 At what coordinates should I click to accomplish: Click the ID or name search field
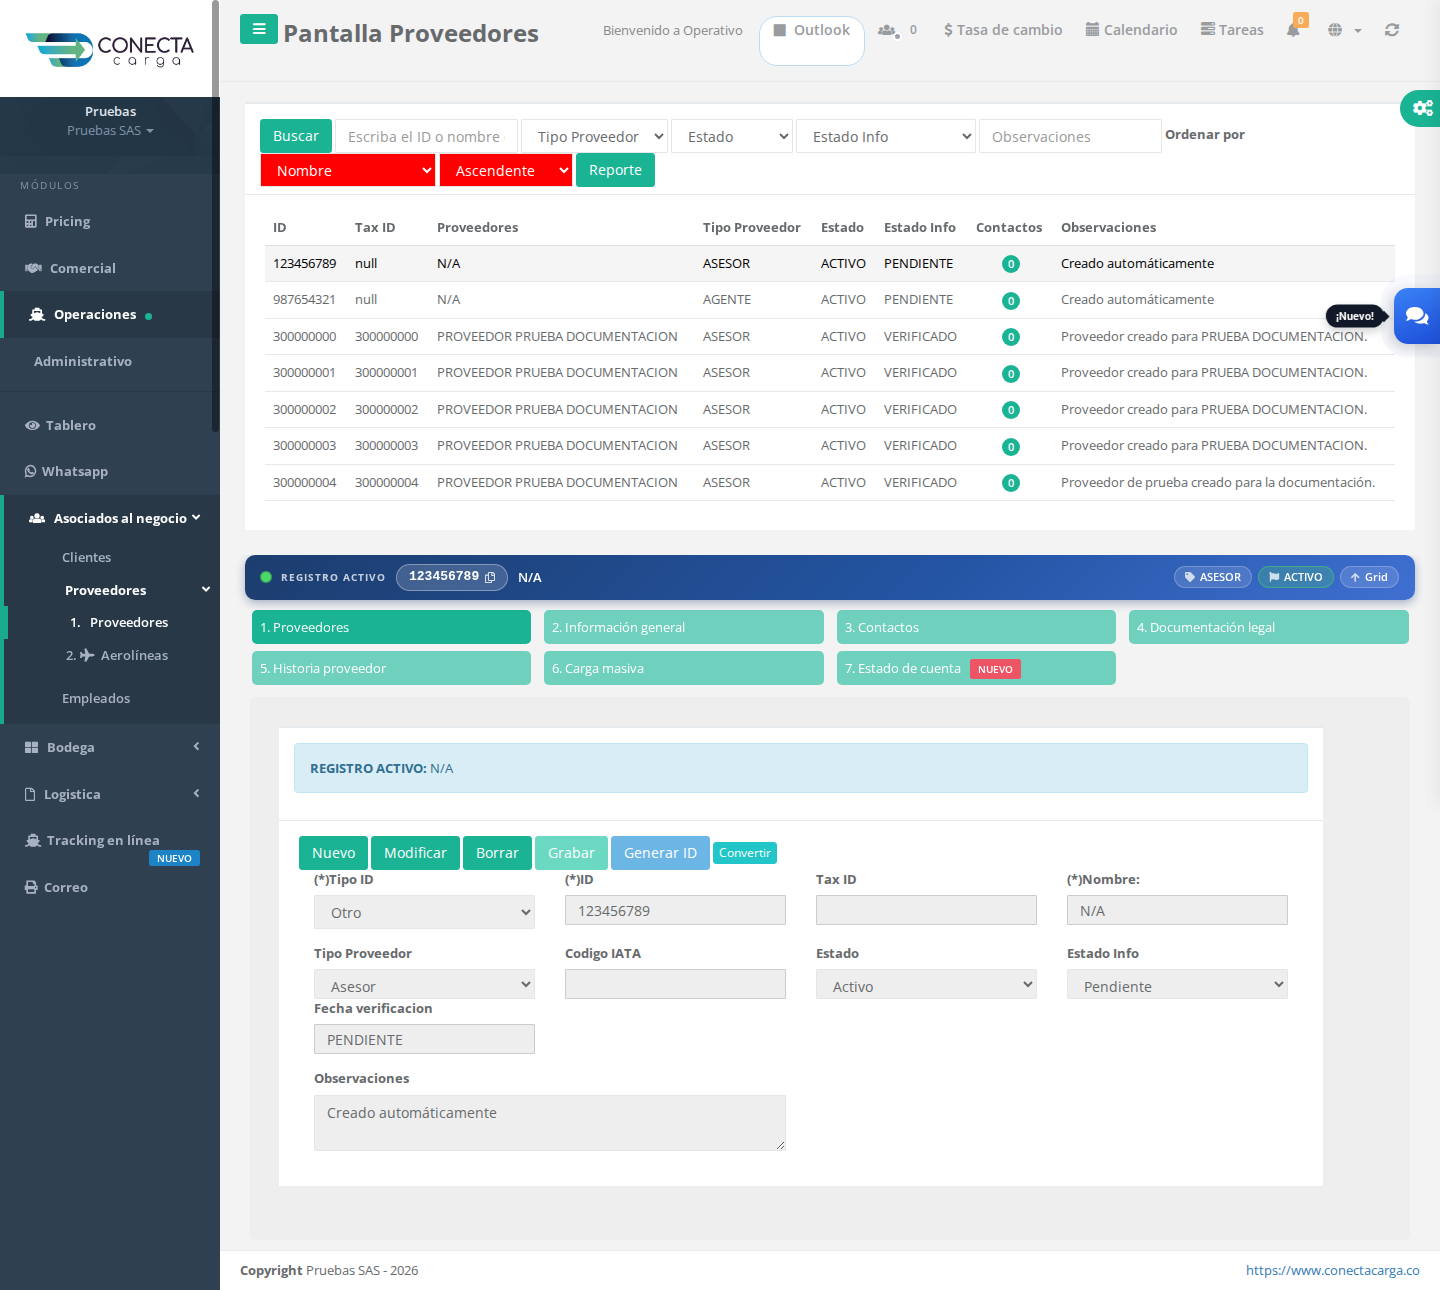click(427, 136)
